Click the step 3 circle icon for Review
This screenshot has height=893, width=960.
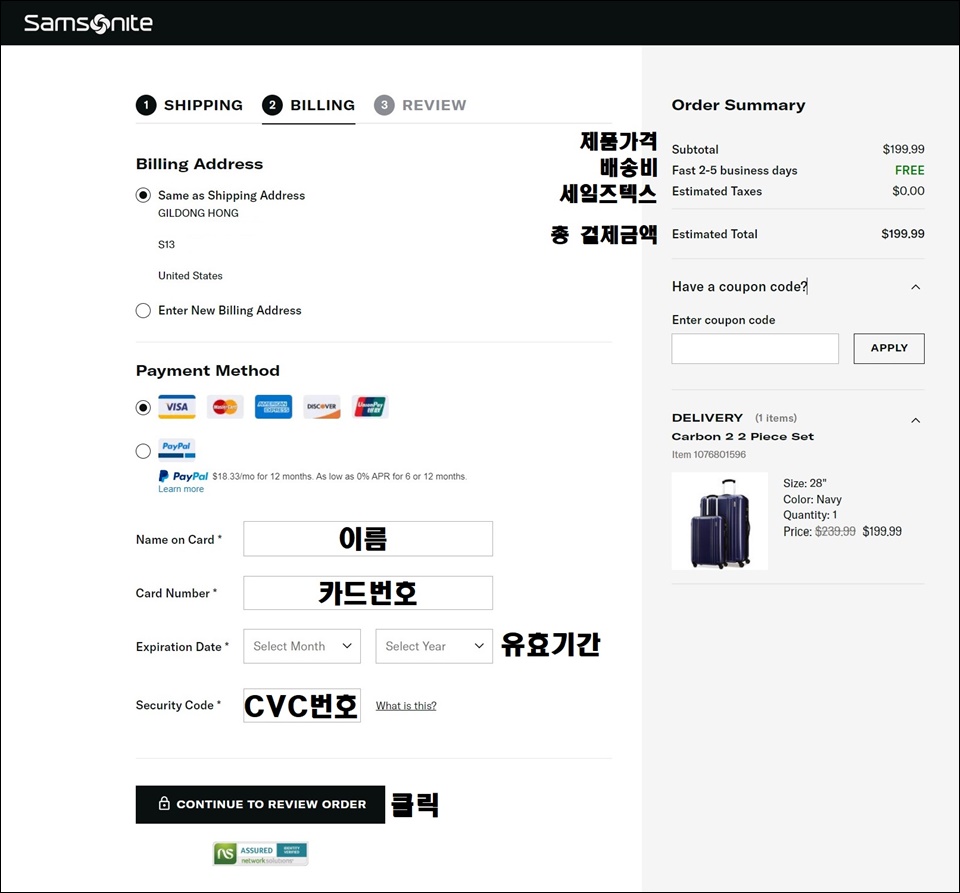tap(384, 105)
